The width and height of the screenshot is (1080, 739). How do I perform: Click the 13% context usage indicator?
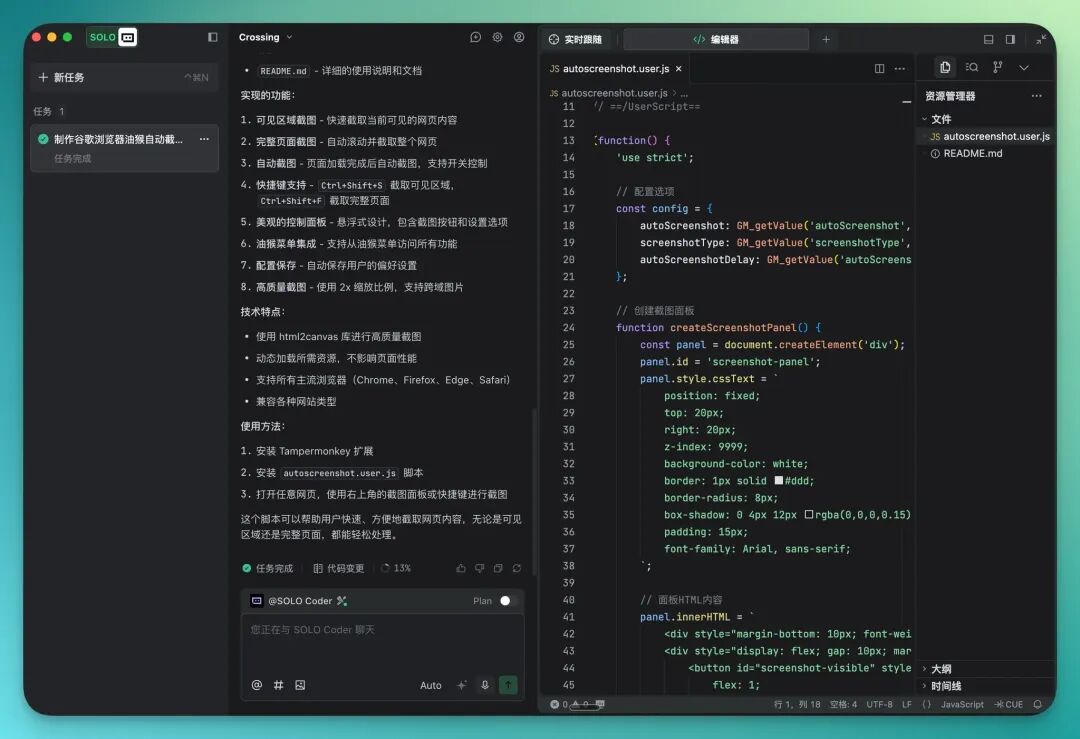click(396, 568)
